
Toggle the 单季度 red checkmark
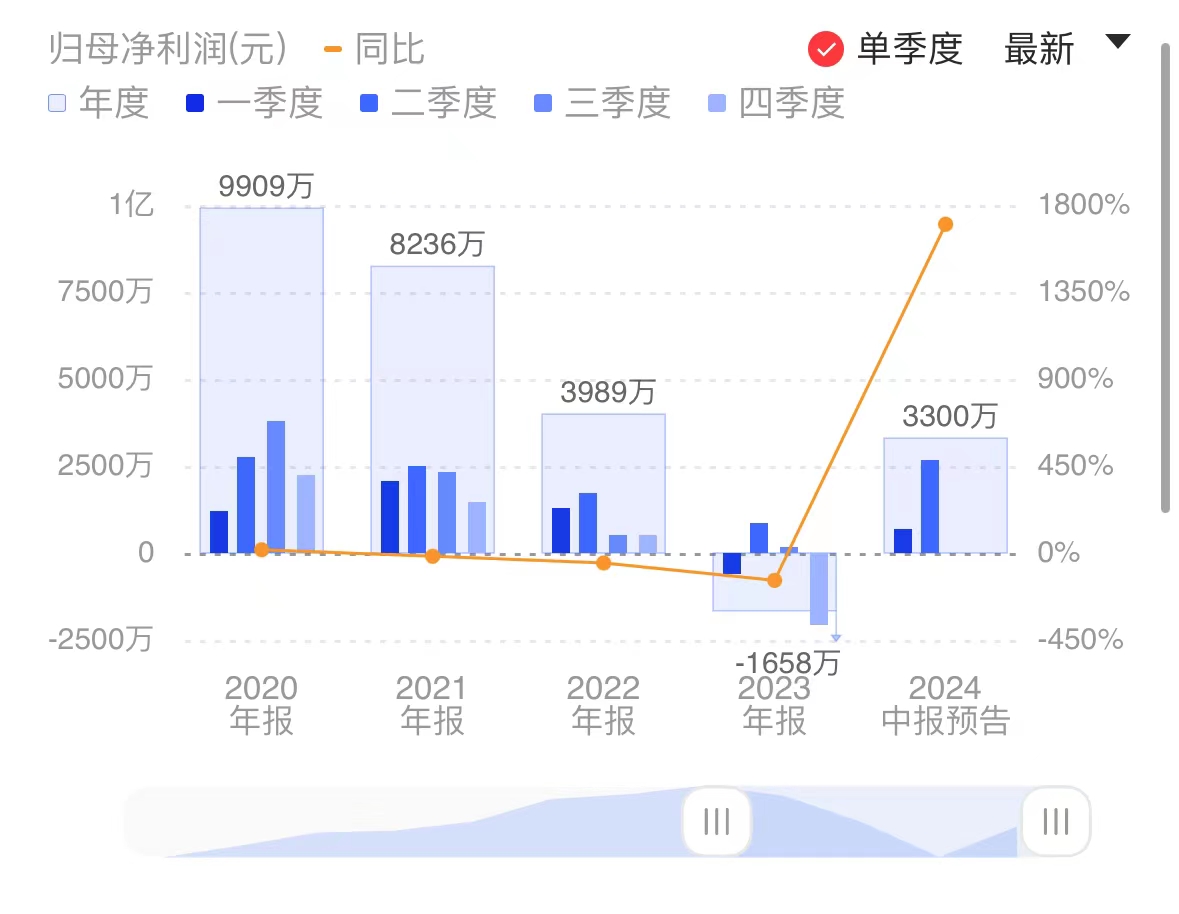826,50
